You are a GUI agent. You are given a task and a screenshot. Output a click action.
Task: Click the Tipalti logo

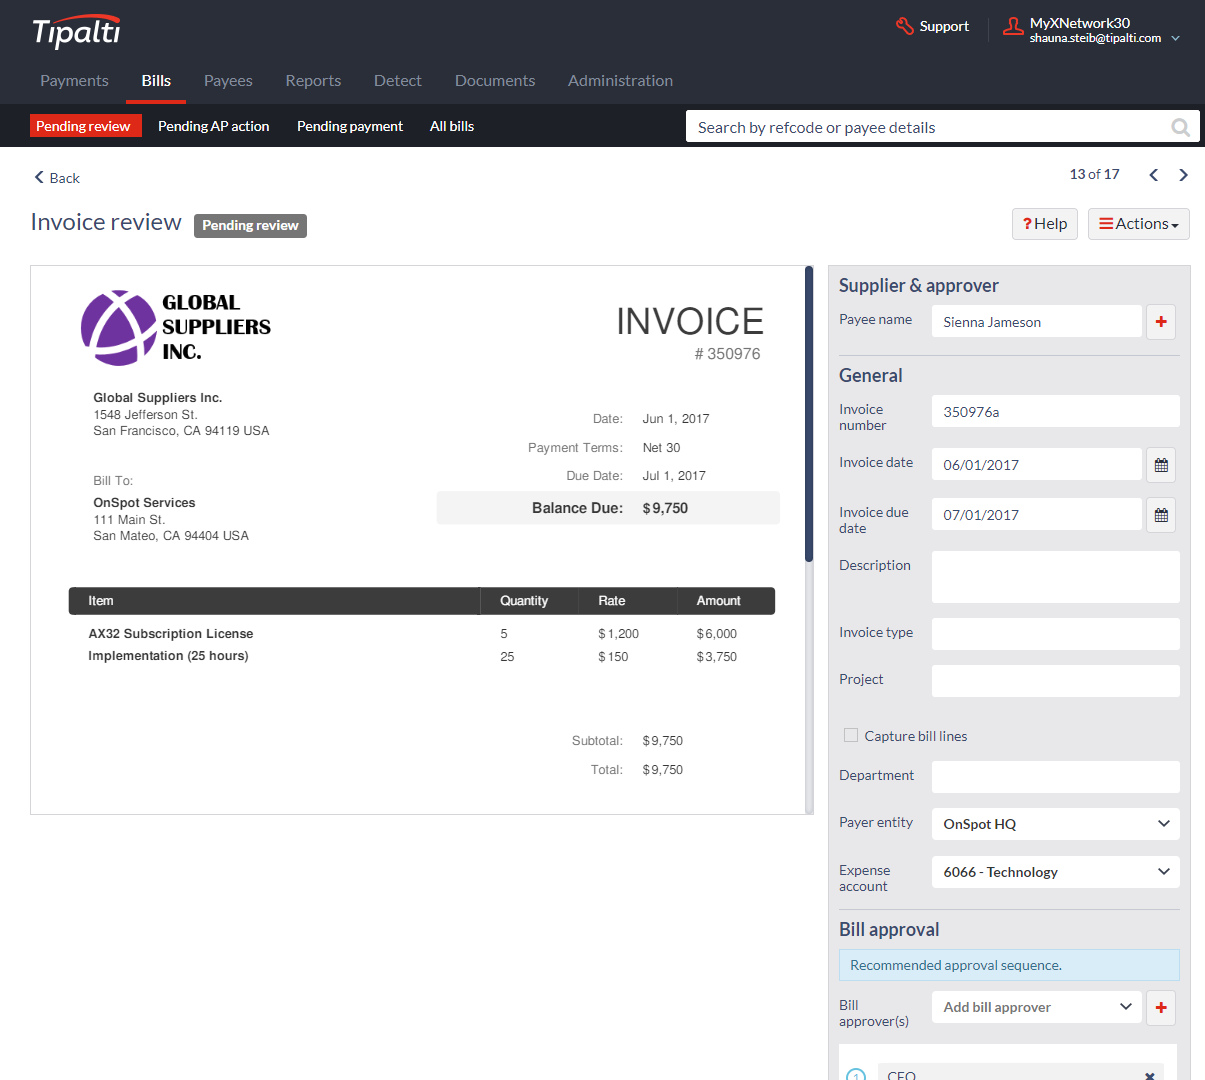coord(76,31)
